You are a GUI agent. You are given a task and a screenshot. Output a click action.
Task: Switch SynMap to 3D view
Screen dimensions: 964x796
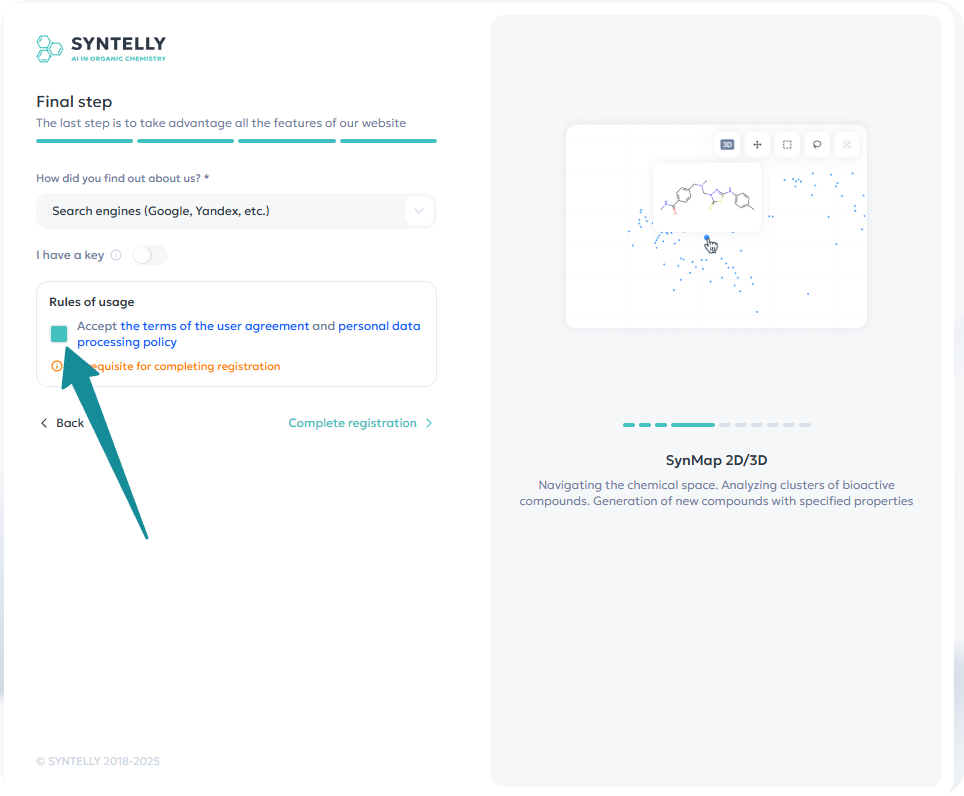point(727,145)
